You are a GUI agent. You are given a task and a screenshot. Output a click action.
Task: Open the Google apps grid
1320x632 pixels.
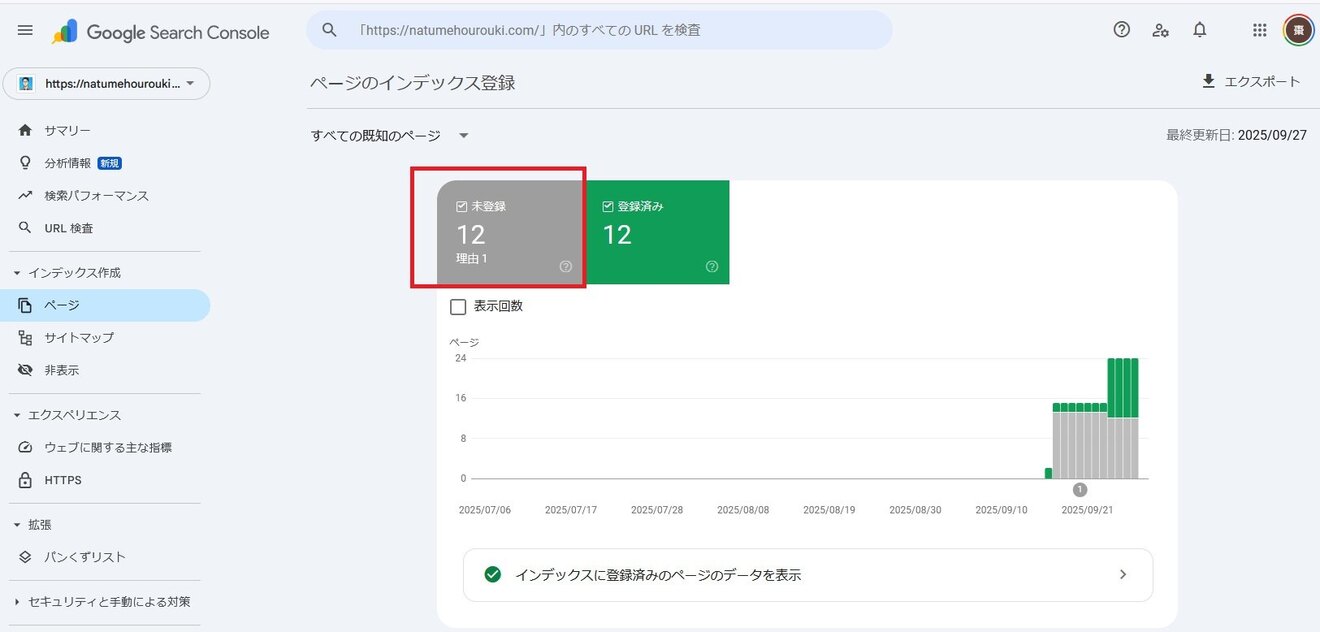pyautogui.click(x=1259, y=30)
